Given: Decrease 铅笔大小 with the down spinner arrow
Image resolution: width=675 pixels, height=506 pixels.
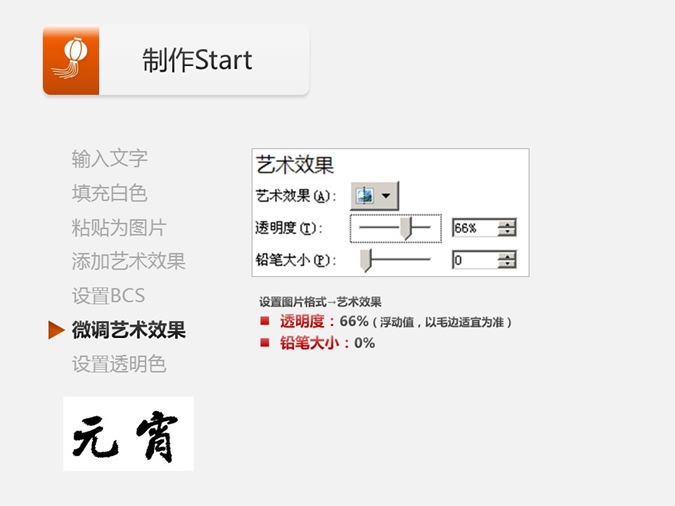Looking at the screenshot, I should click(x=508, y=265).
